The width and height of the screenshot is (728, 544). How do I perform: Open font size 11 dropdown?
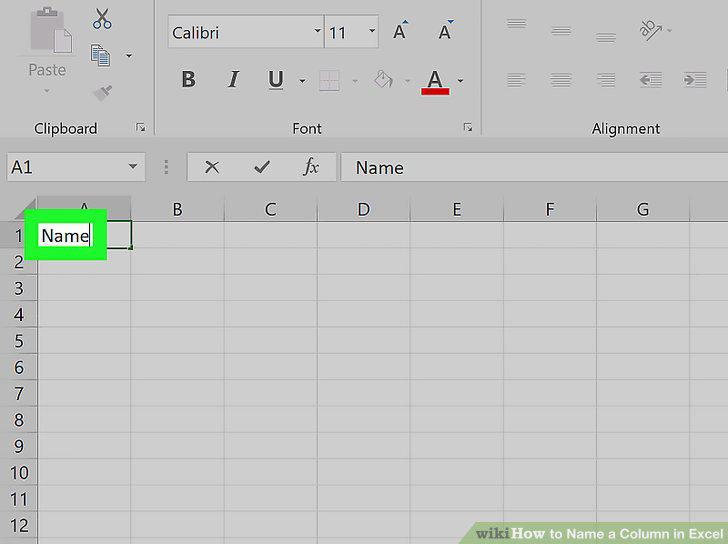point(372,31)
